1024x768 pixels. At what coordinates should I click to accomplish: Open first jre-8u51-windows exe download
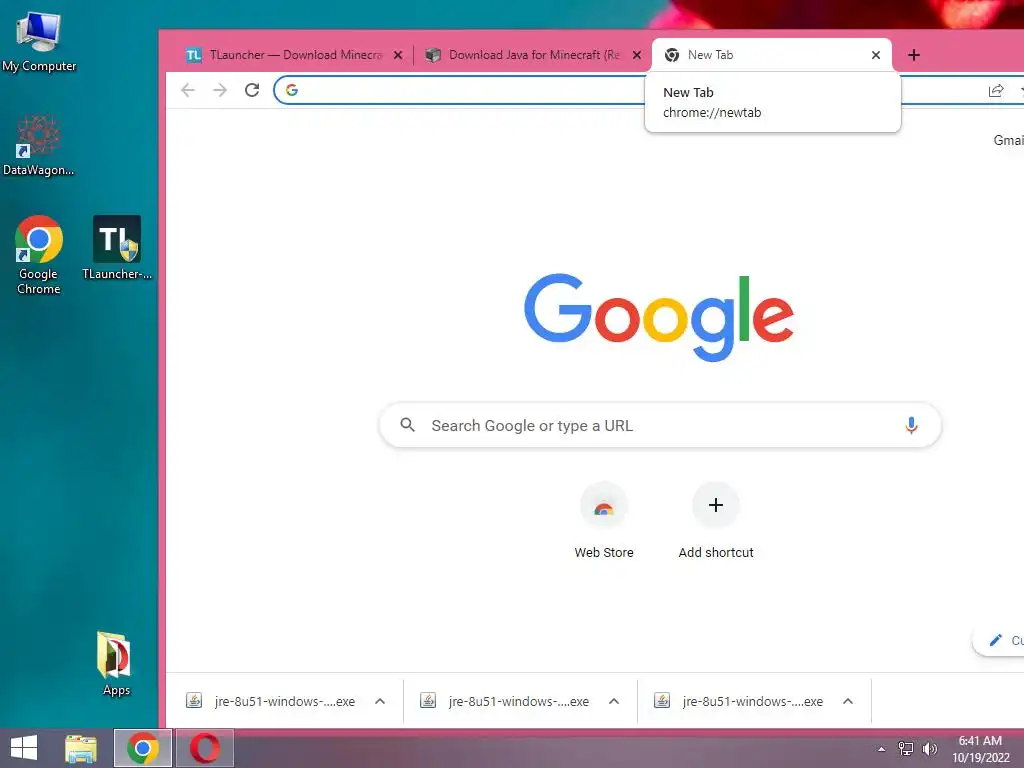point(271,701)
